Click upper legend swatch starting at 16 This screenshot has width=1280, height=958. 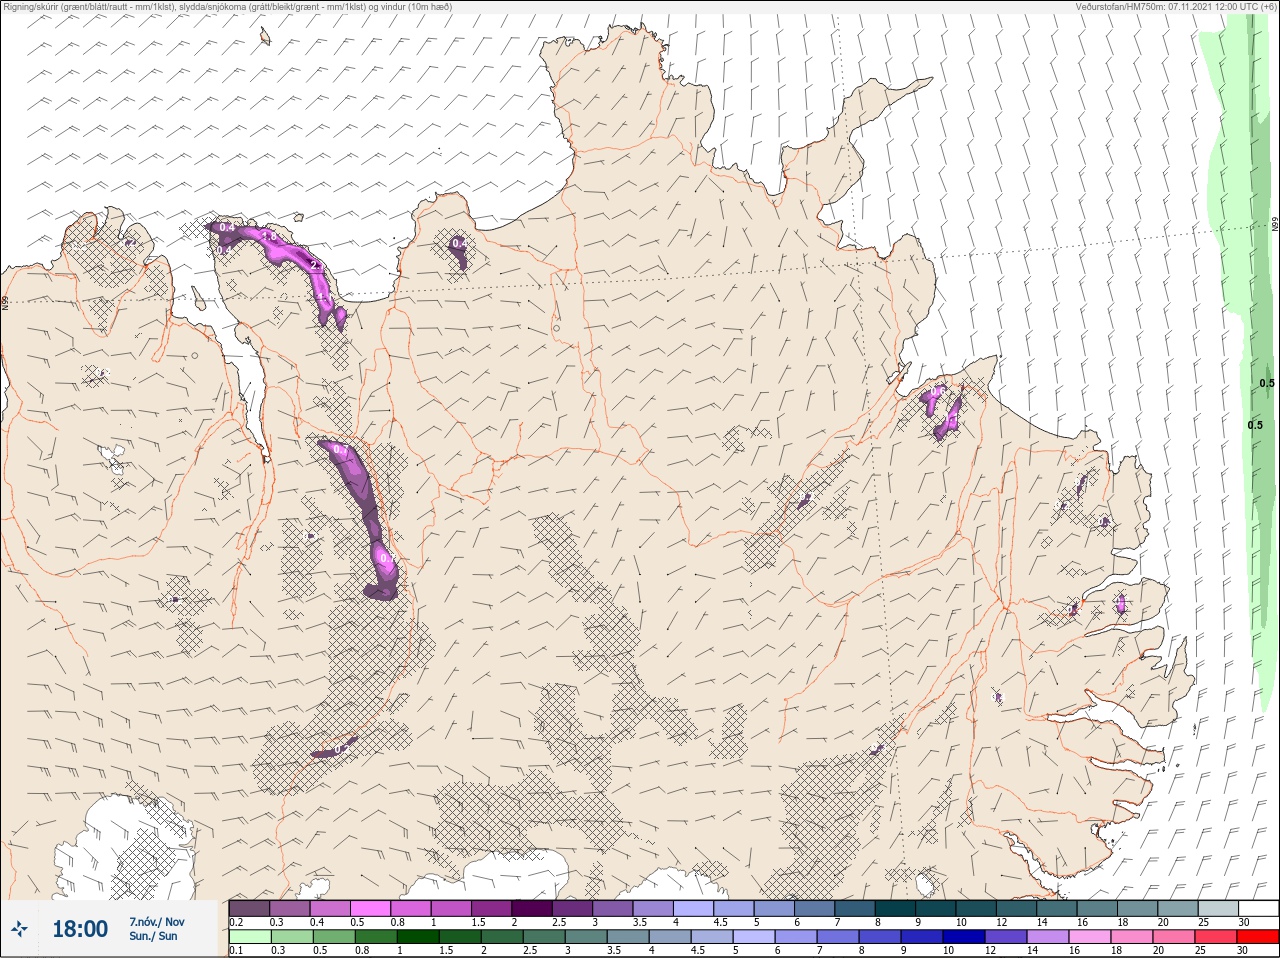[x=1097, y=908]
